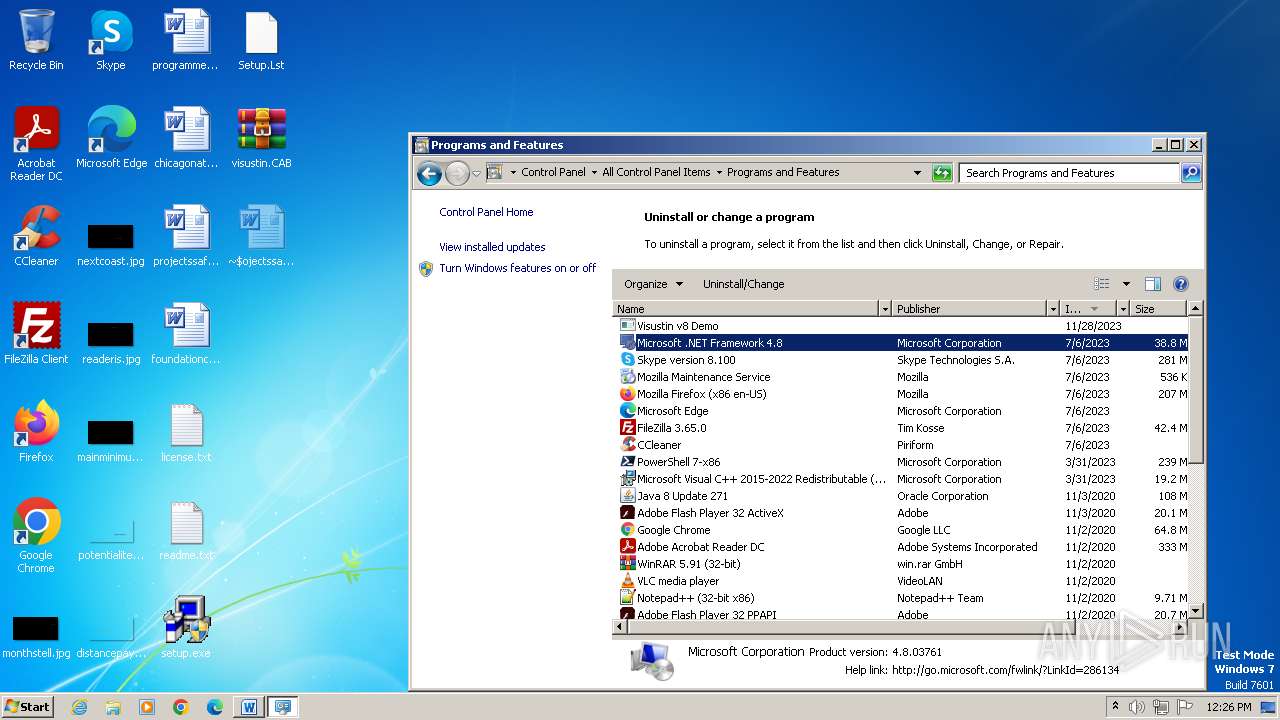The image size is (1280, 720).
Task: Open Acrobat Reader DC desktop shortcut
Action: point(36,144)
